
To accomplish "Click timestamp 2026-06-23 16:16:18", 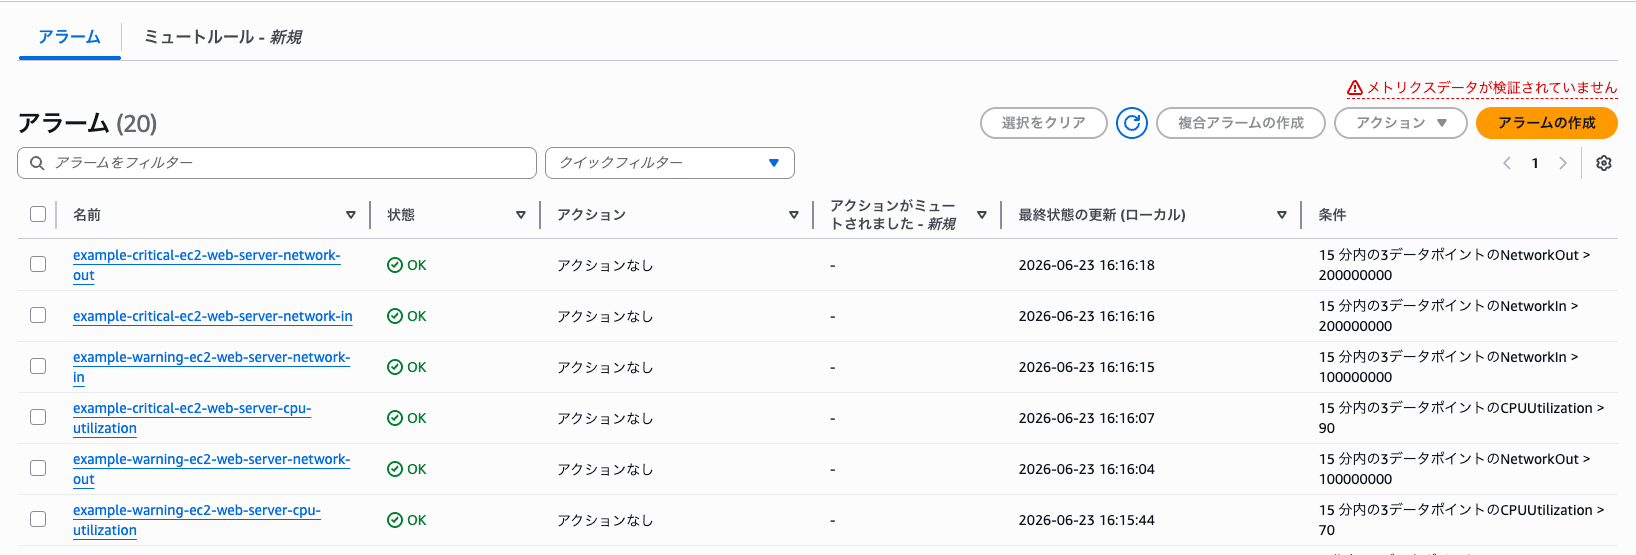I will coord(1086,265).
